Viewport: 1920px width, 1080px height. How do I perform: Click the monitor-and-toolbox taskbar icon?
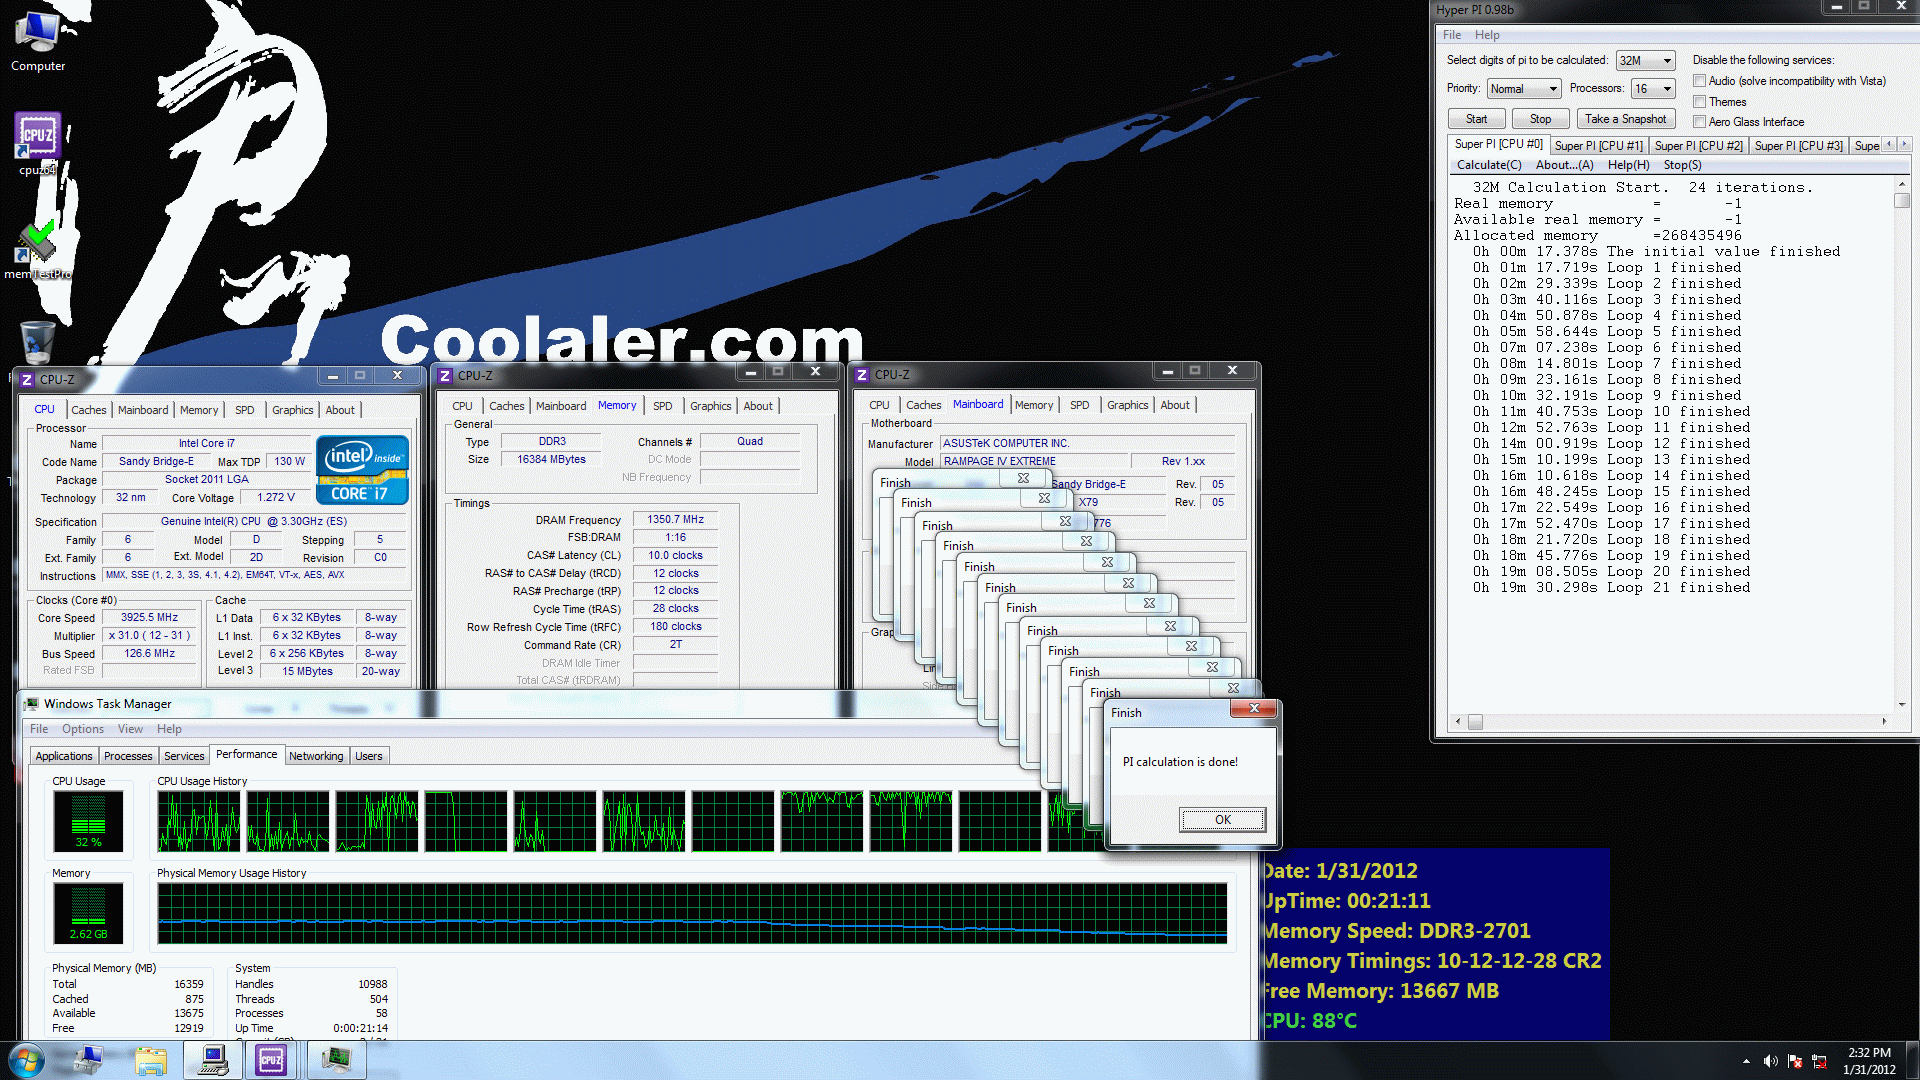coord(88,1060)
